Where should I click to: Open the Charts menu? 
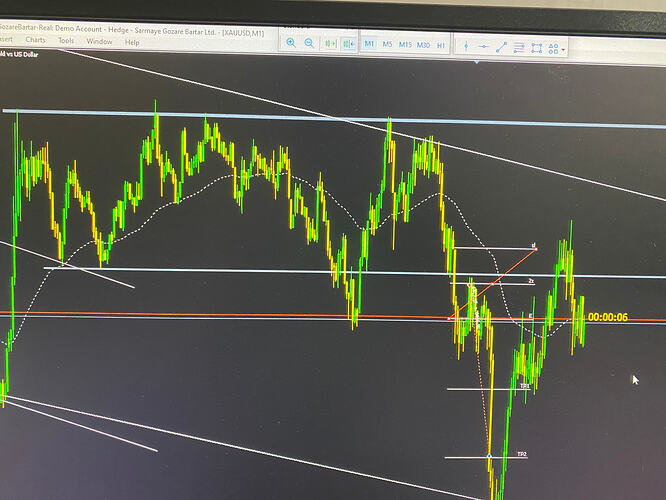[35, 40]
